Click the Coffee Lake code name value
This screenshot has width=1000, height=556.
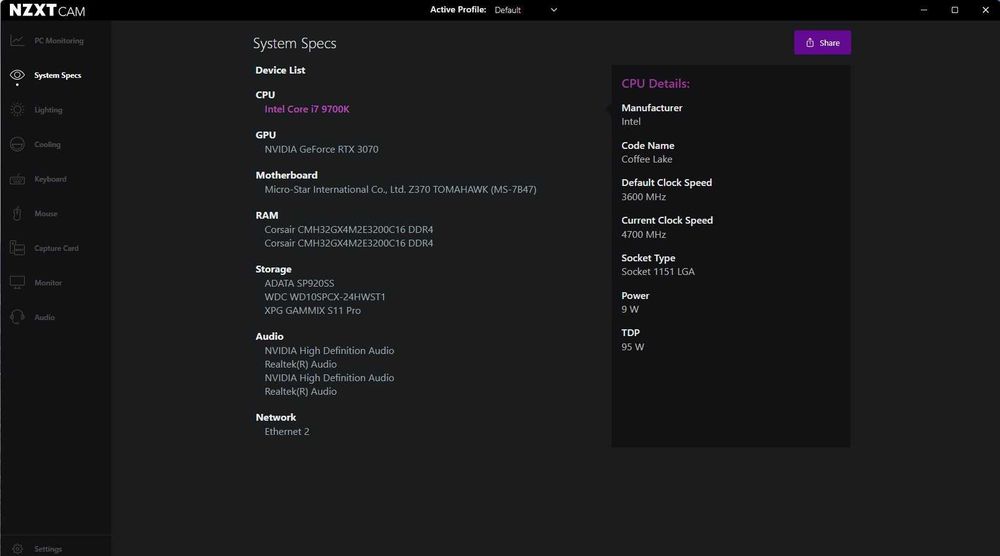pos(647,159)
